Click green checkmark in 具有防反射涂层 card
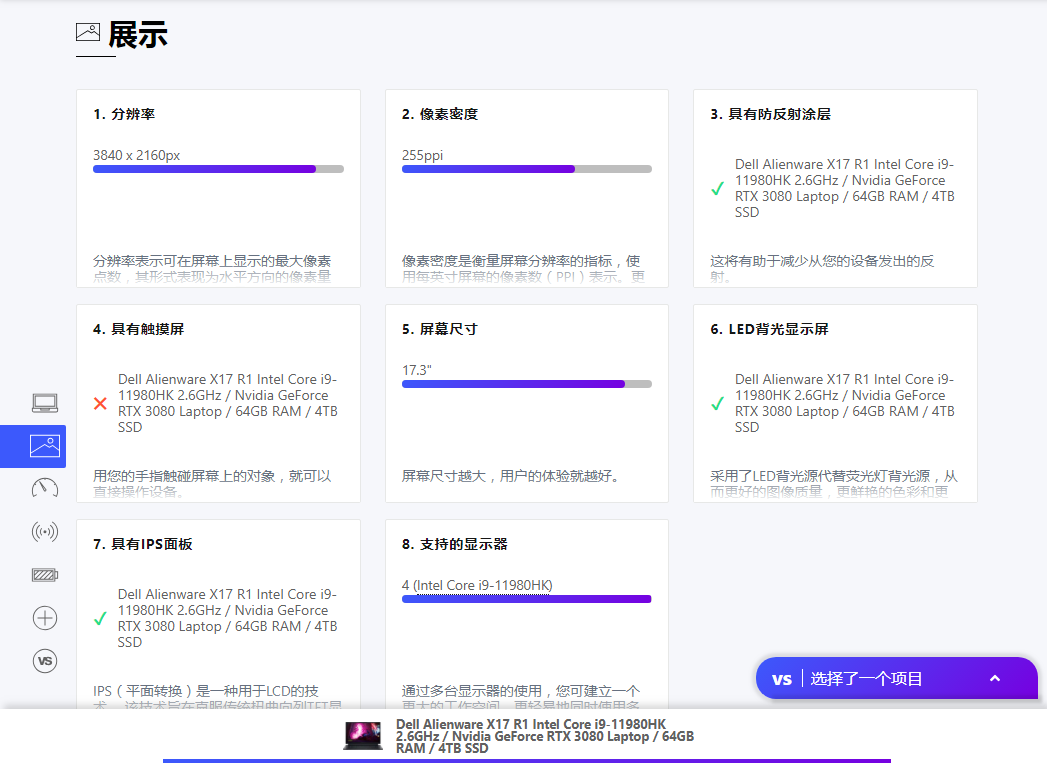 pos(717,188)
